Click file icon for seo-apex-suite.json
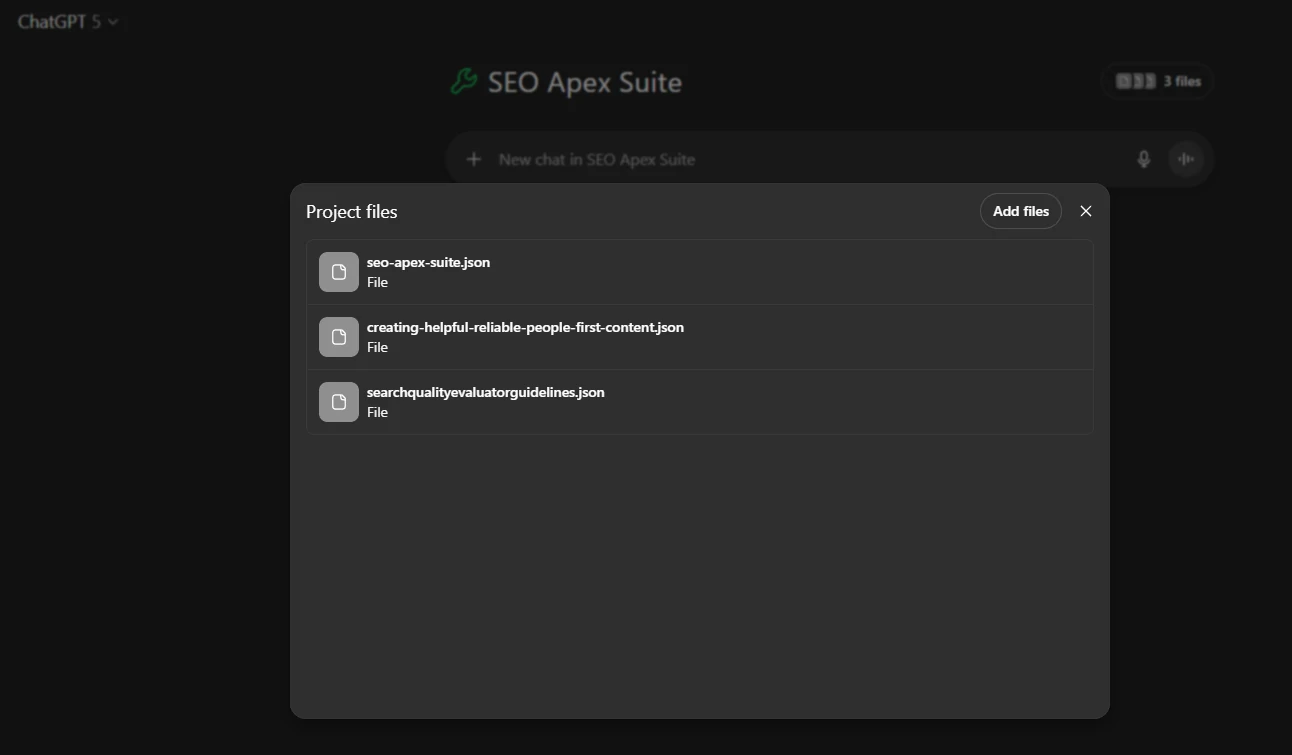The image size is (1292, 755). 339,272
